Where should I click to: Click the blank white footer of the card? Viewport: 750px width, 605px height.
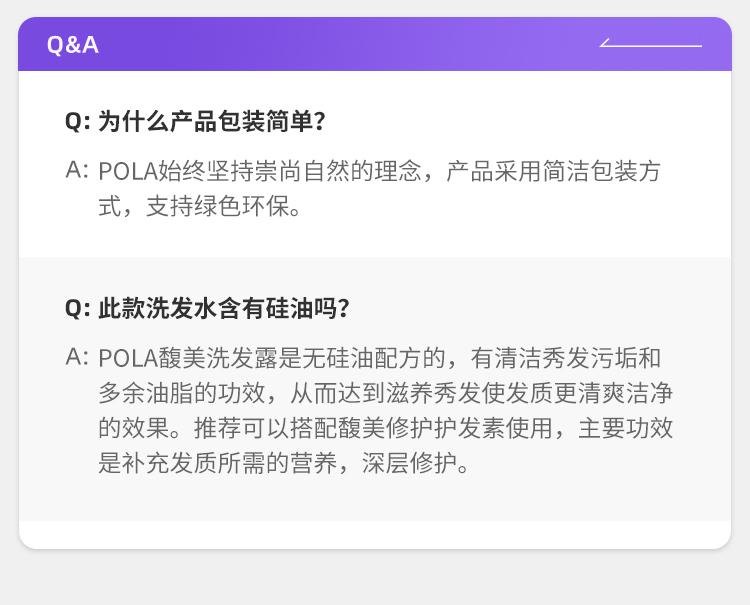(375, 534)
